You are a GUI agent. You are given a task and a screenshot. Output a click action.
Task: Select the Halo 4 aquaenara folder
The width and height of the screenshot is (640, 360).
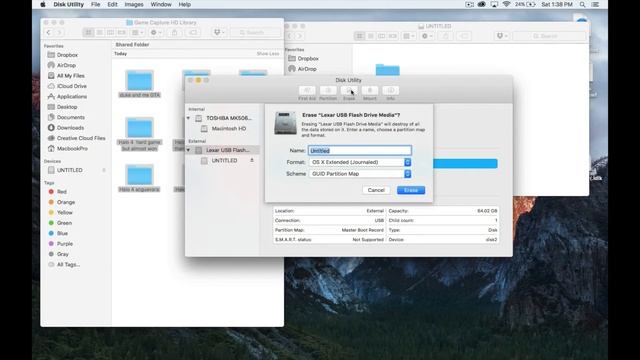pyautogui.click(x=139, y=178)
